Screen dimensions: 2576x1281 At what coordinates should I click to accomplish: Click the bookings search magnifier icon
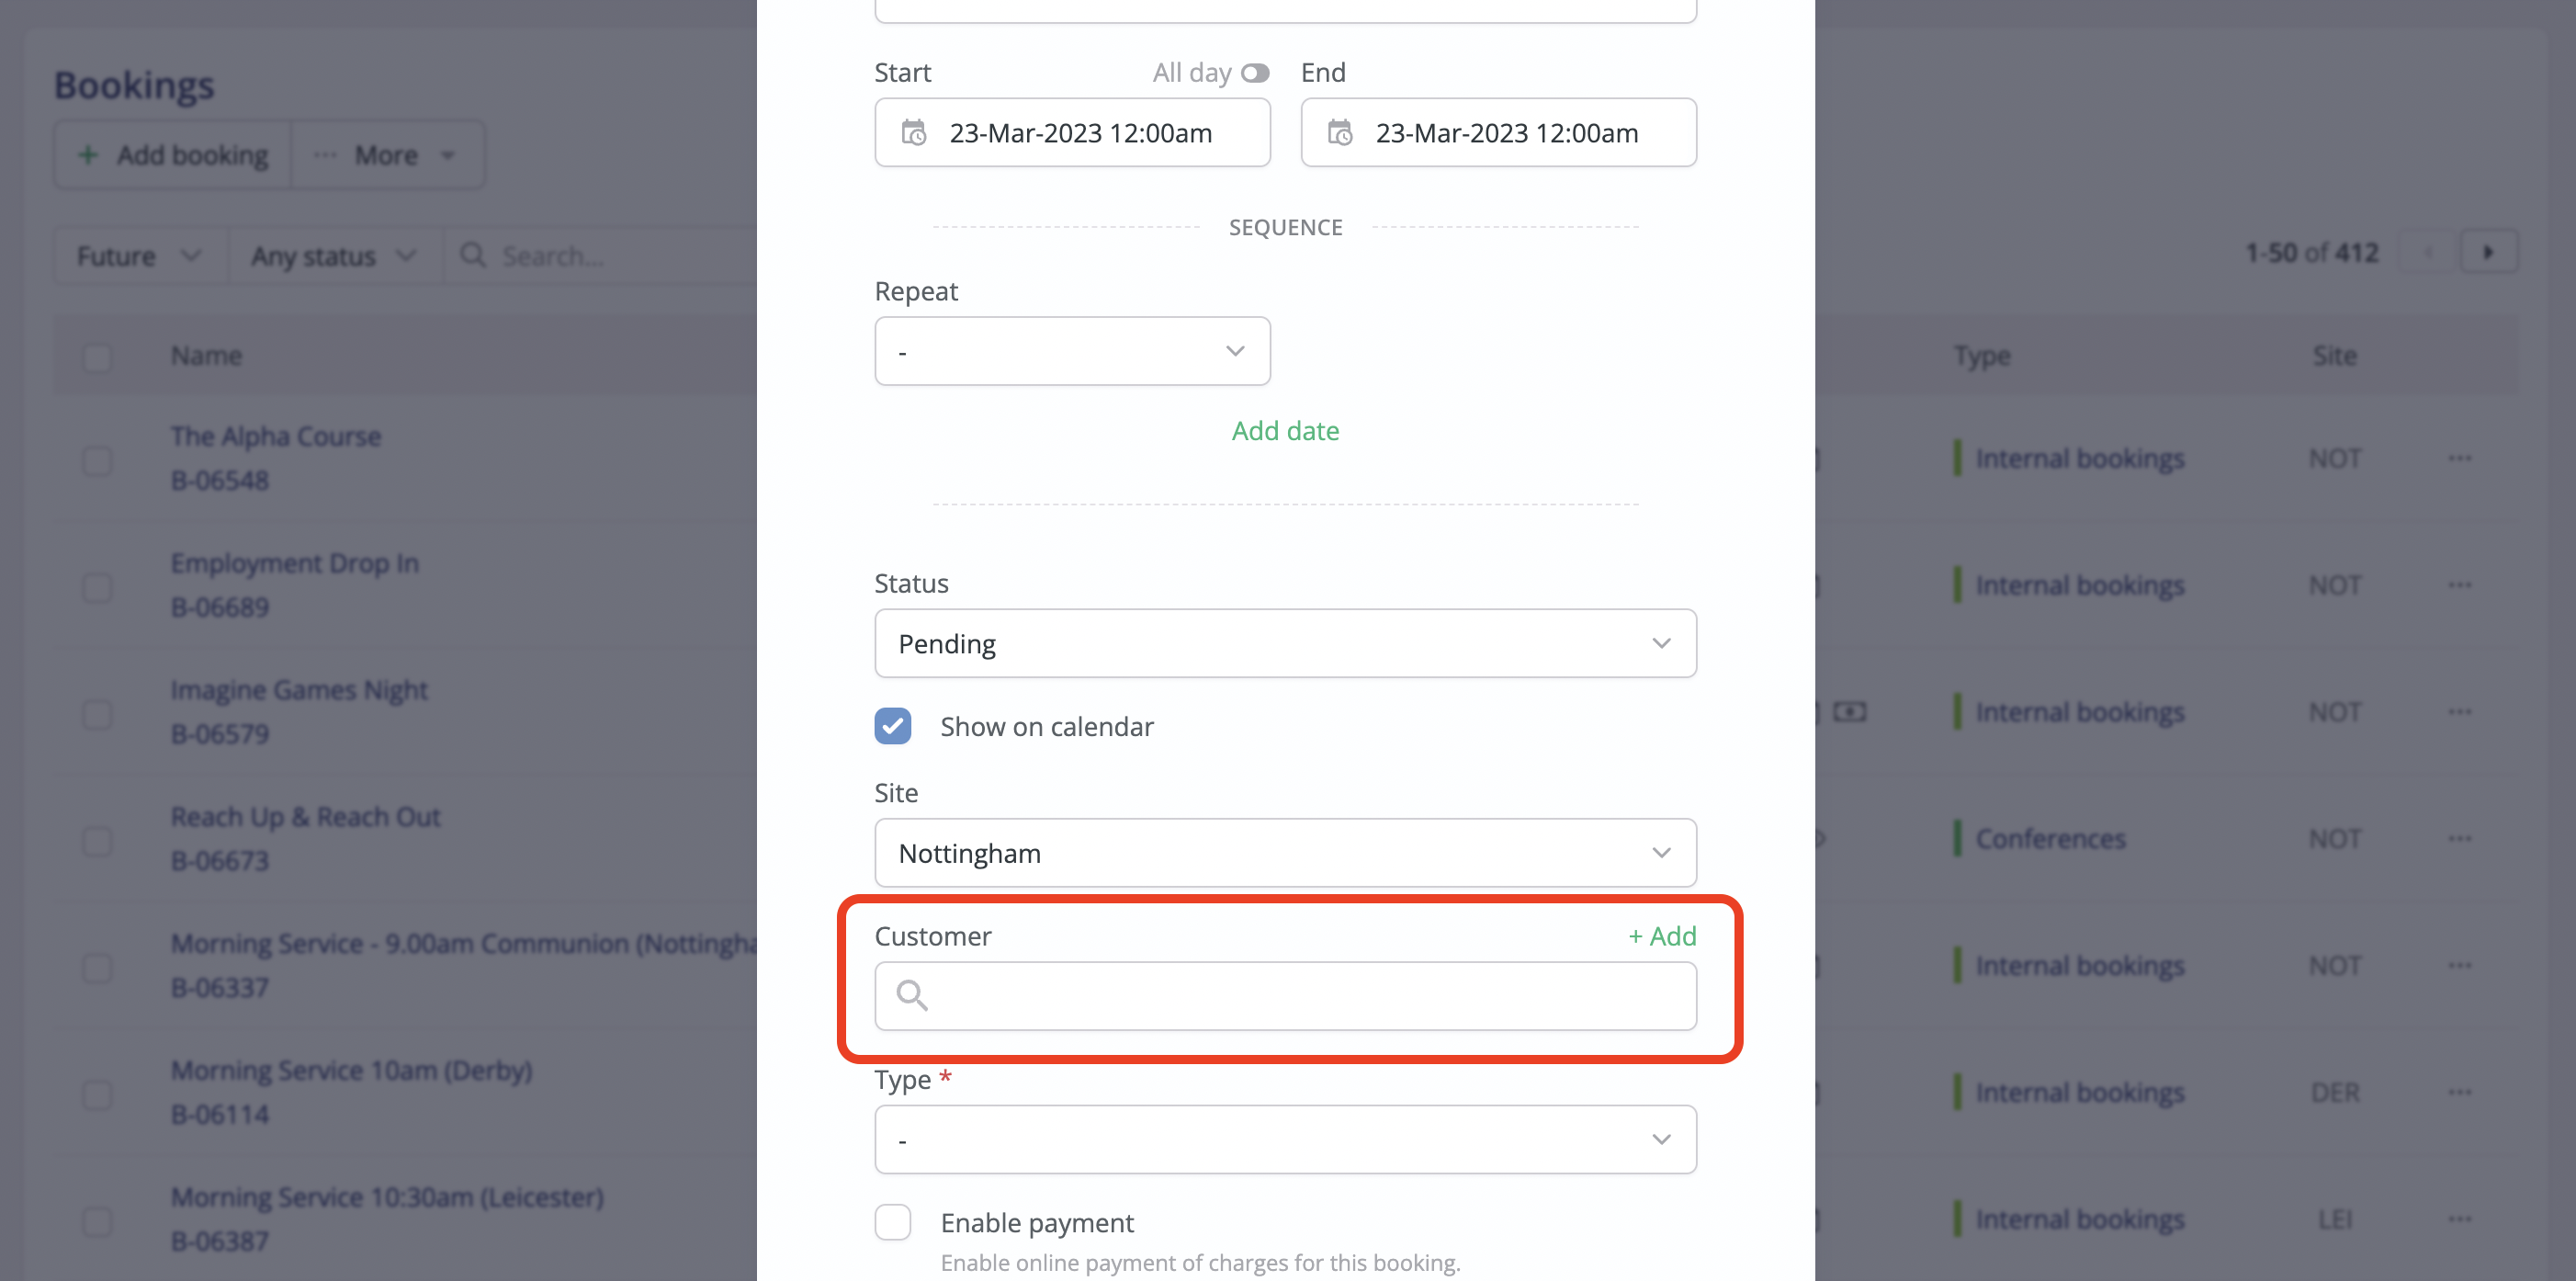(x=472, y=256)
